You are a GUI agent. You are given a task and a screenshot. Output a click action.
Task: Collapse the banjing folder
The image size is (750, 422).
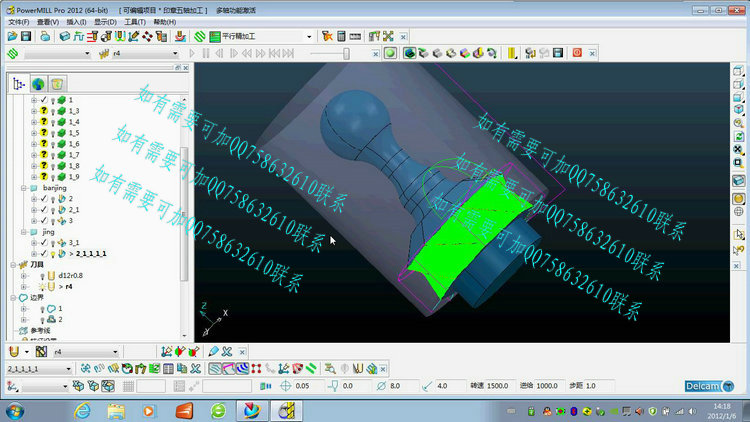tap(23, 189)
